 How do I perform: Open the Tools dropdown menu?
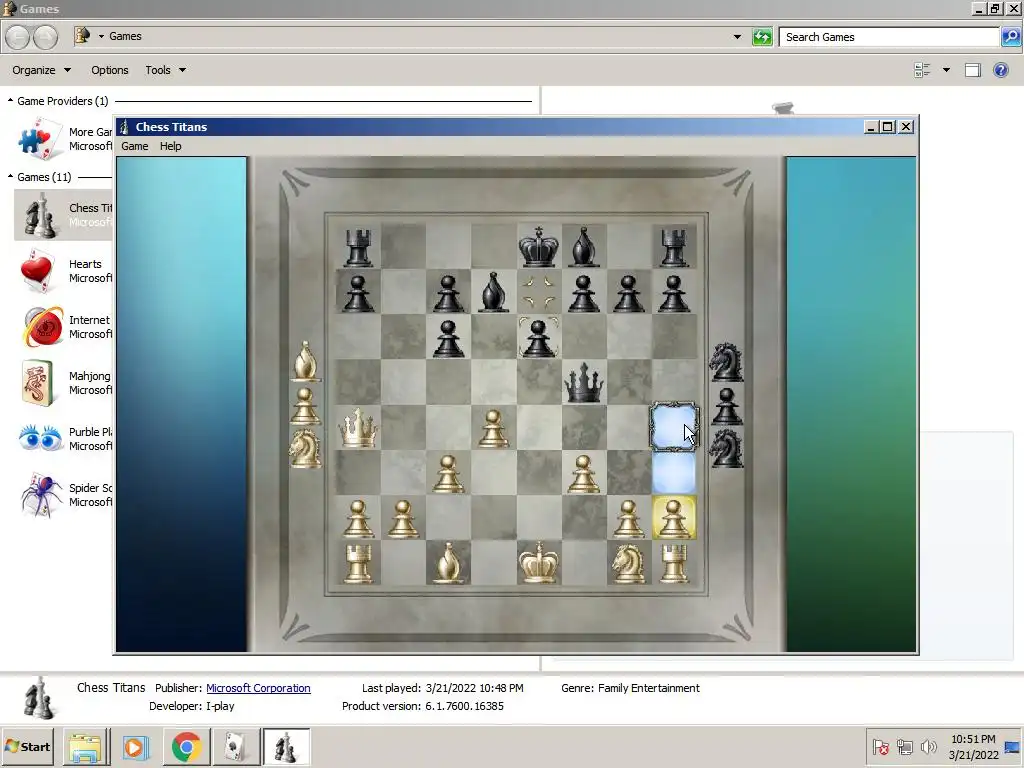point(165,70)
